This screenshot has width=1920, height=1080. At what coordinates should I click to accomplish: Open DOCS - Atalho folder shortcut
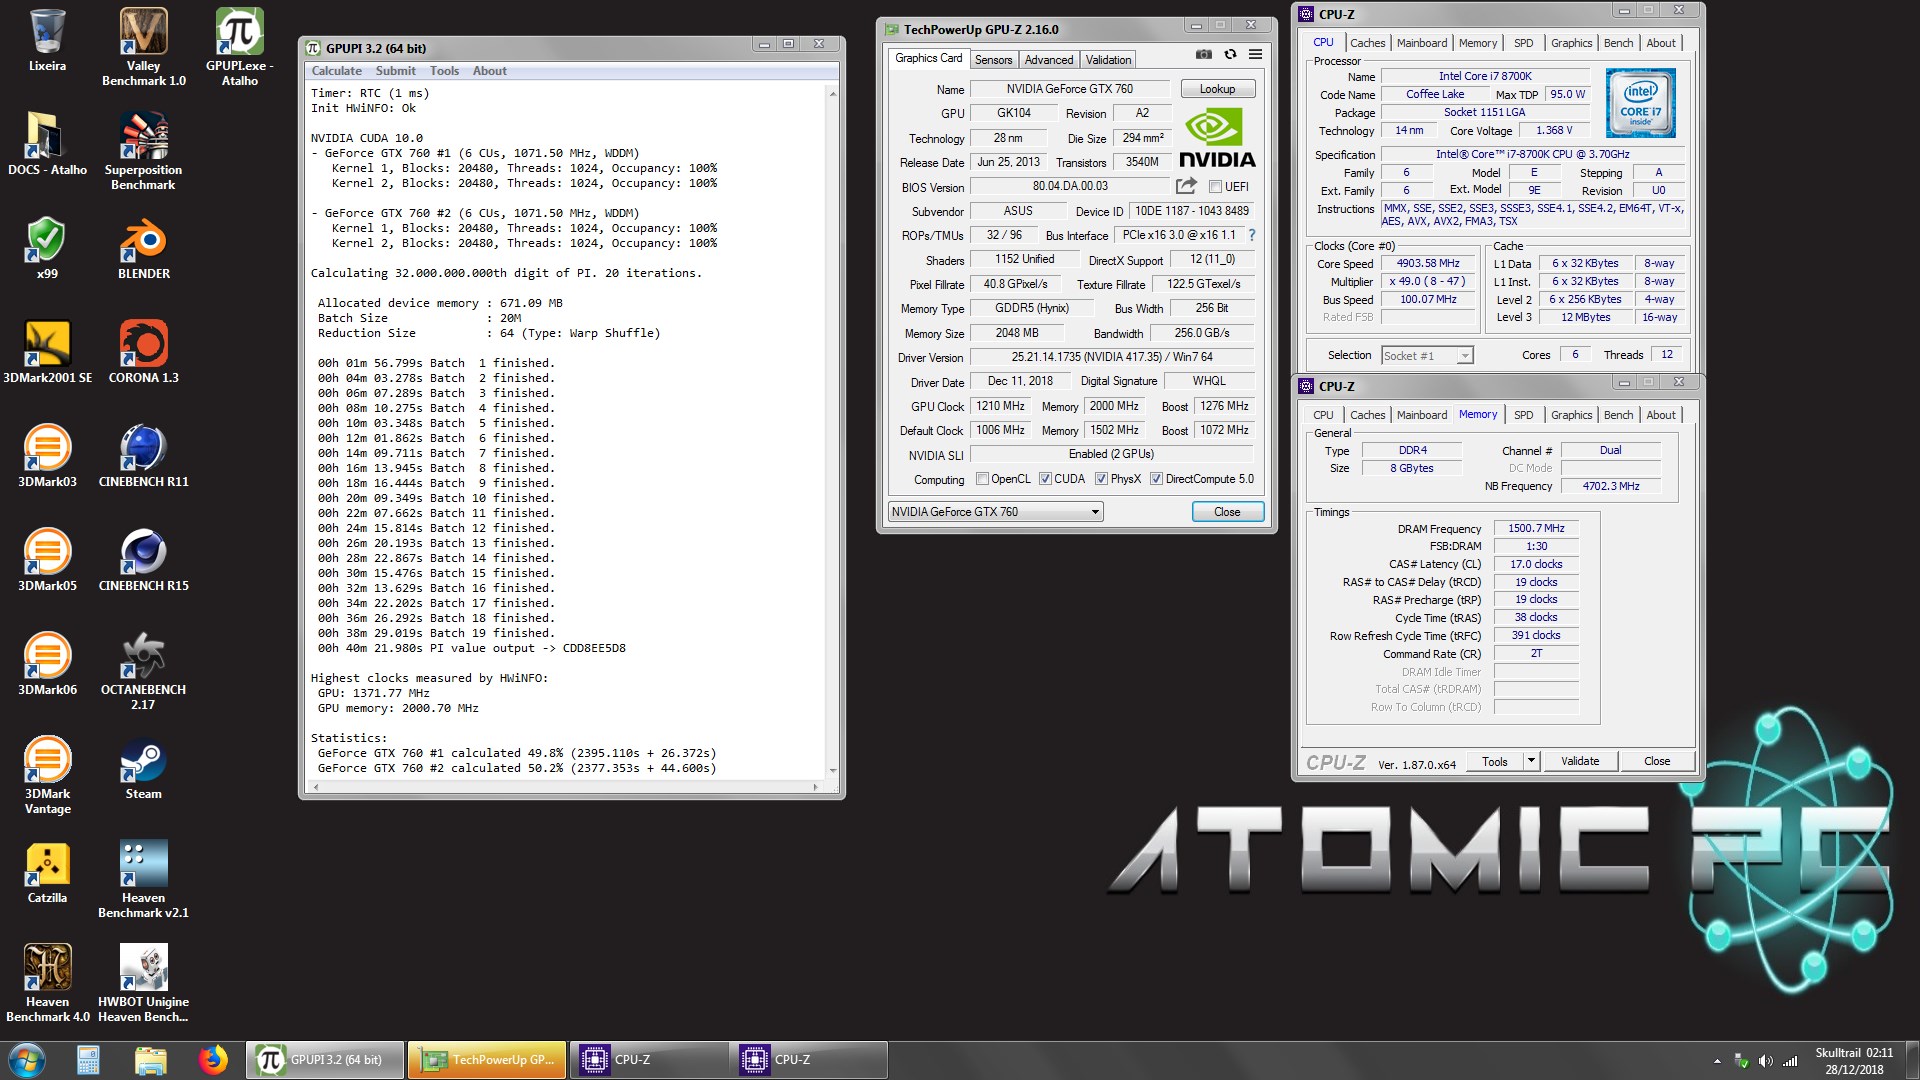pos(47,144)
